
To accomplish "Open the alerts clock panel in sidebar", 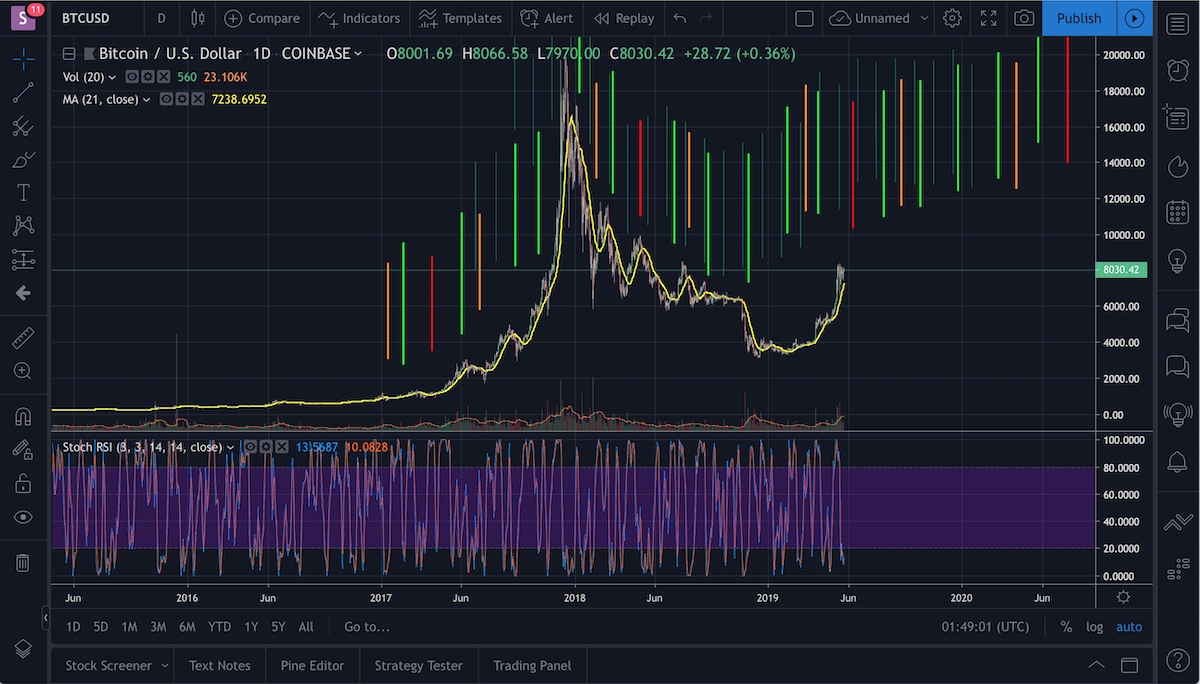I will tap(1178, 69).
